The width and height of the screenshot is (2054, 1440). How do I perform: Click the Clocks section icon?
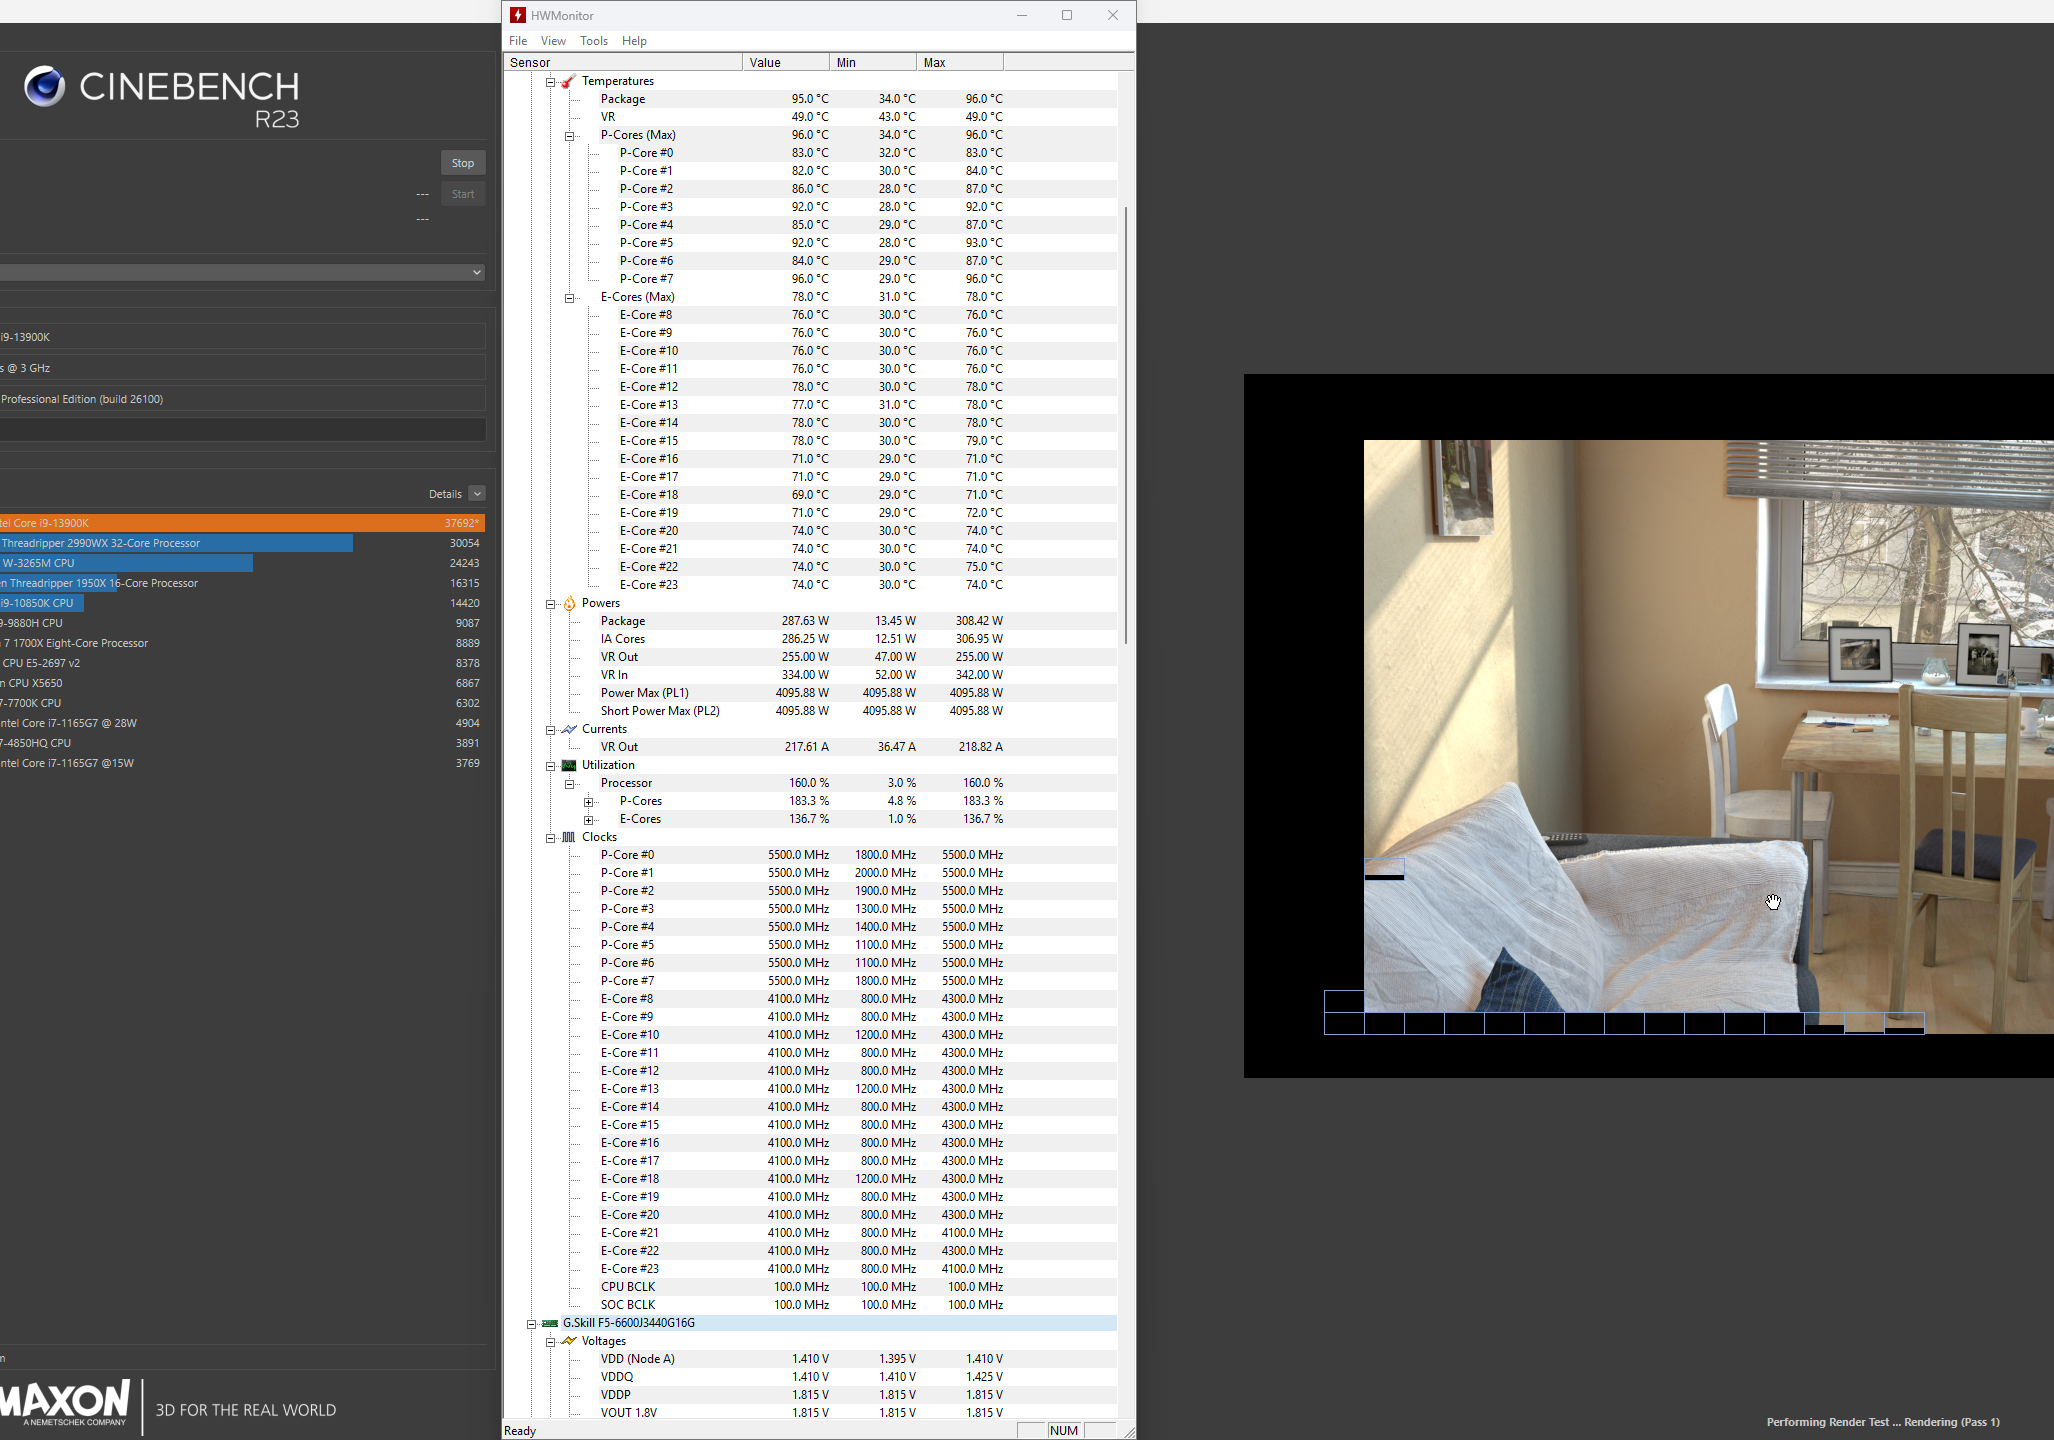(569, 837)
